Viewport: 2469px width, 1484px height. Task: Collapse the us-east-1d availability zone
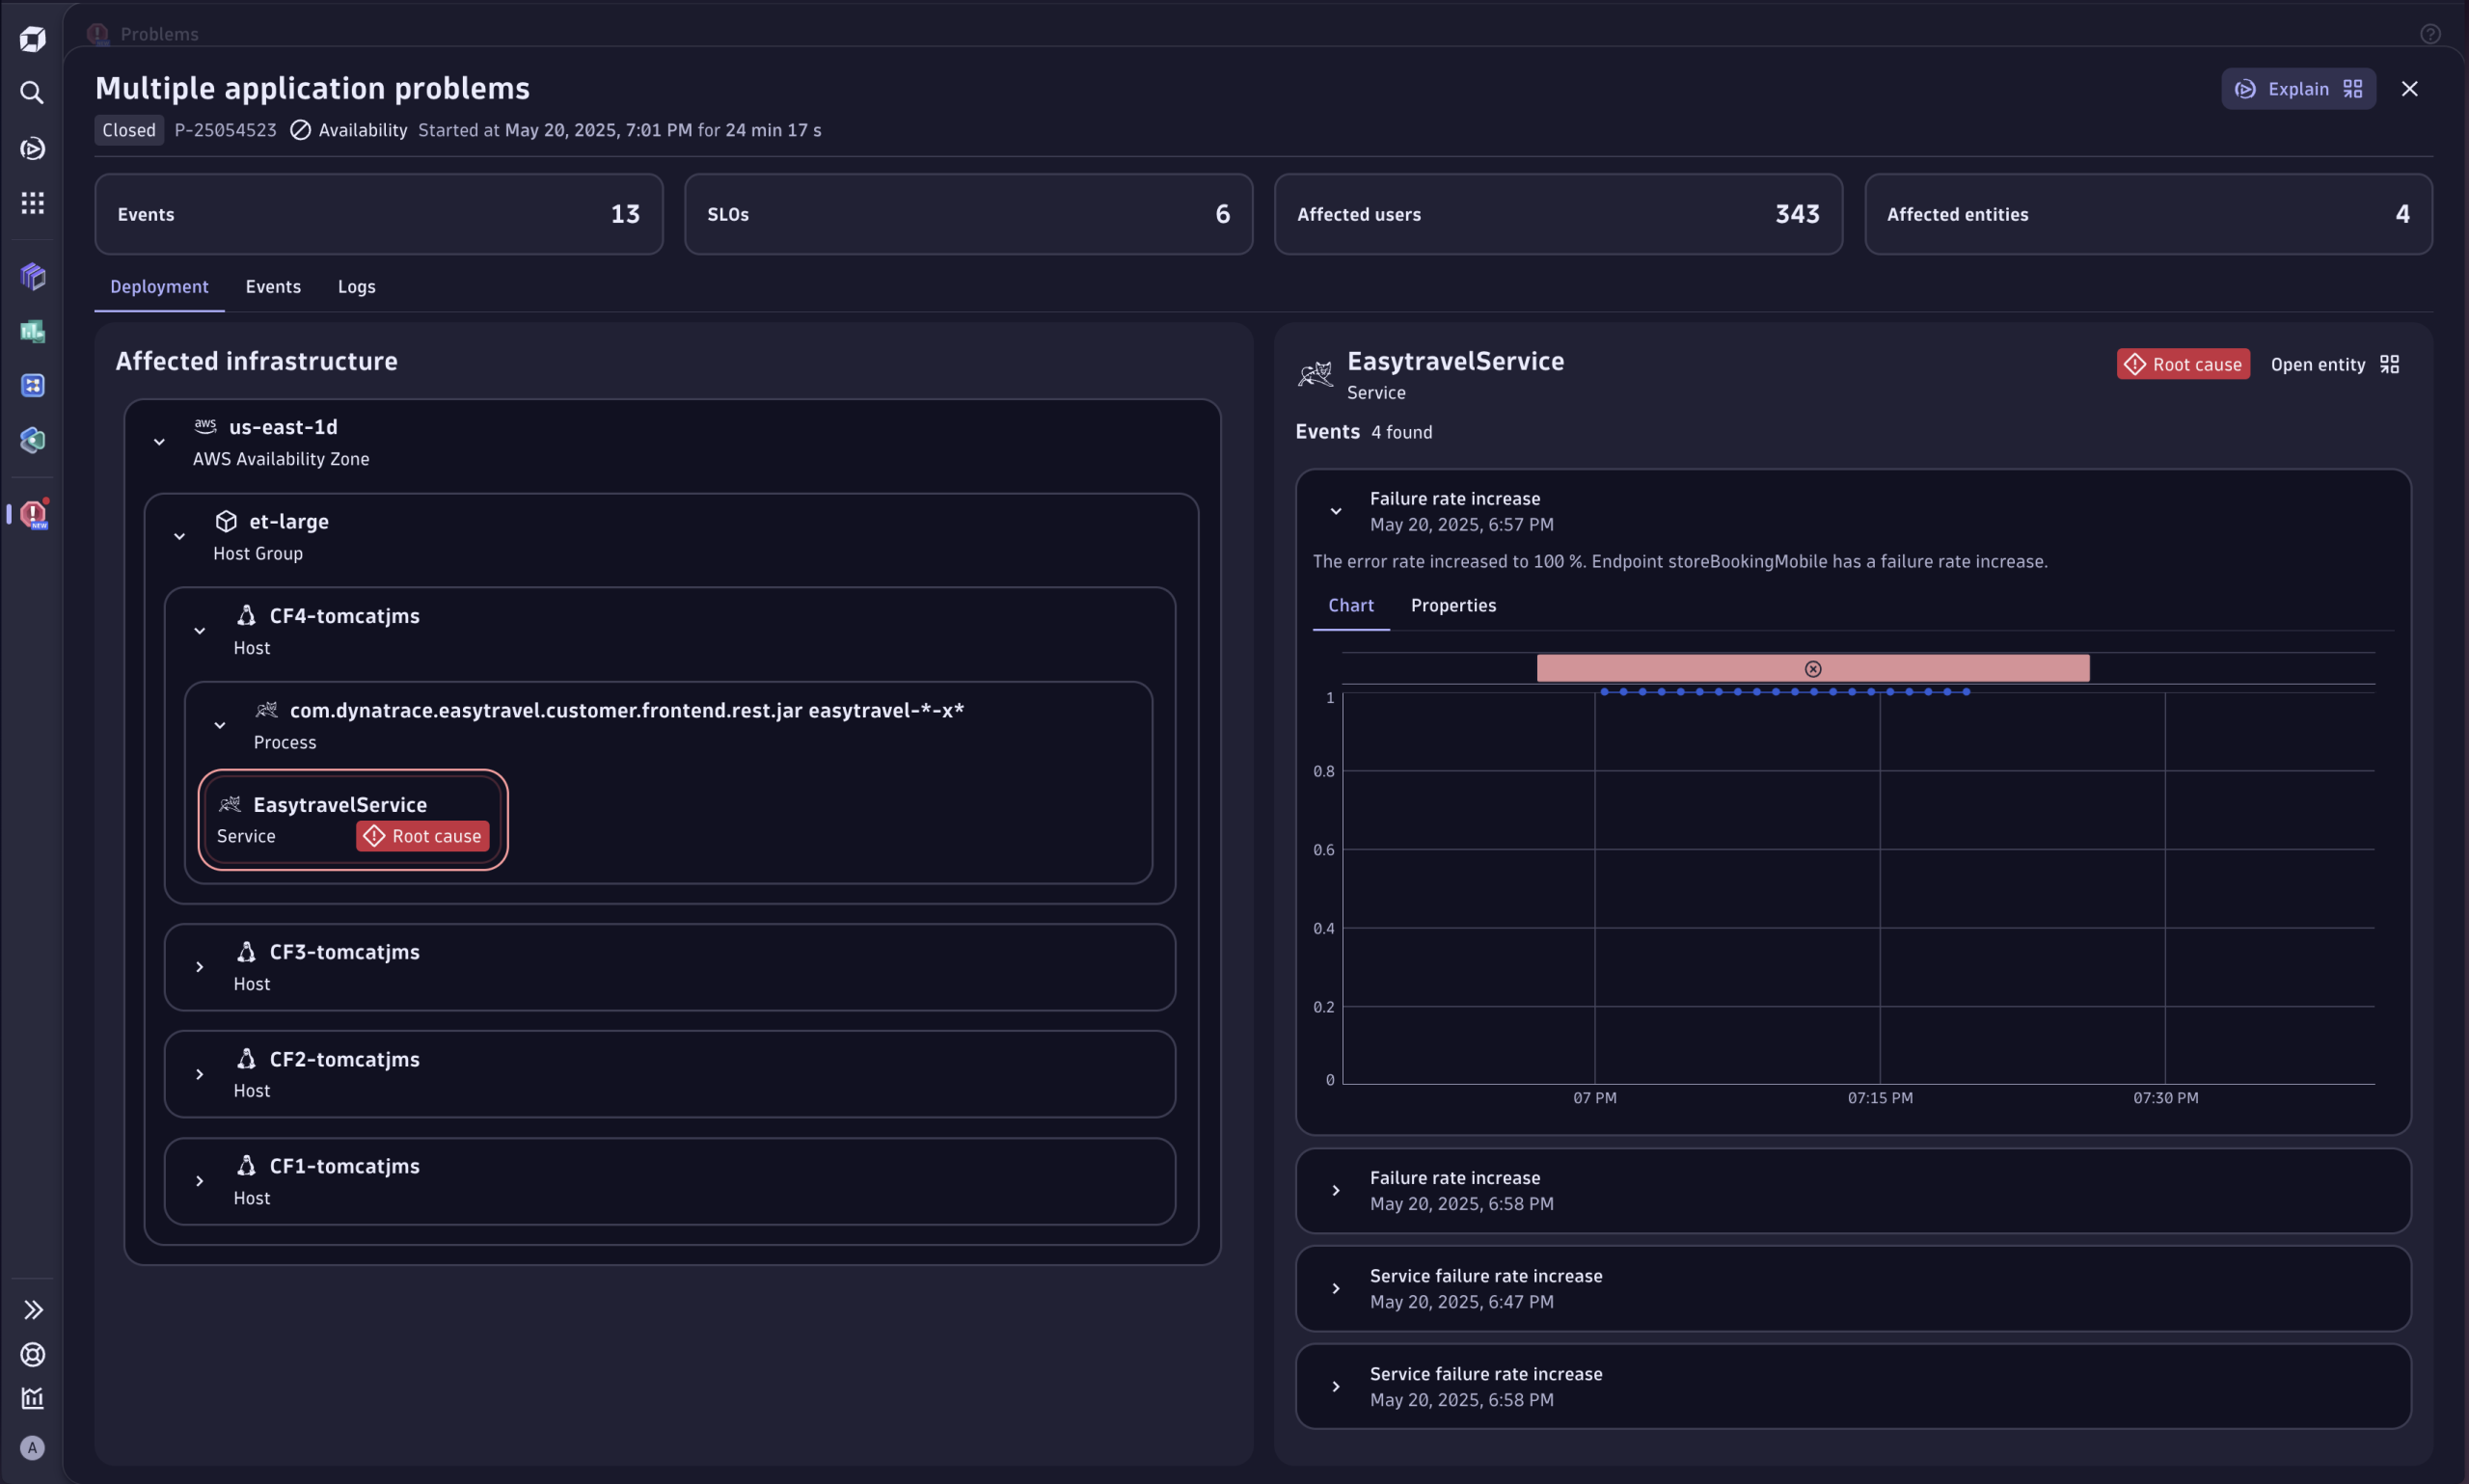pyautogui.click(x=159, y=441)
